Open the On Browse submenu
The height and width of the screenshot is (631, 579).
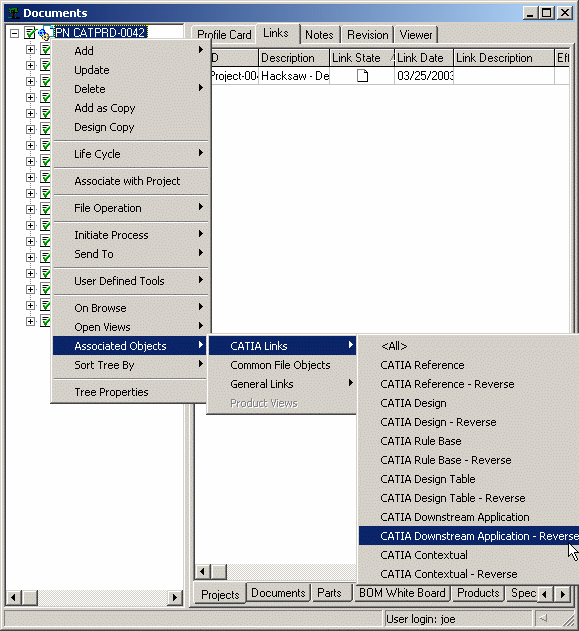130,308
